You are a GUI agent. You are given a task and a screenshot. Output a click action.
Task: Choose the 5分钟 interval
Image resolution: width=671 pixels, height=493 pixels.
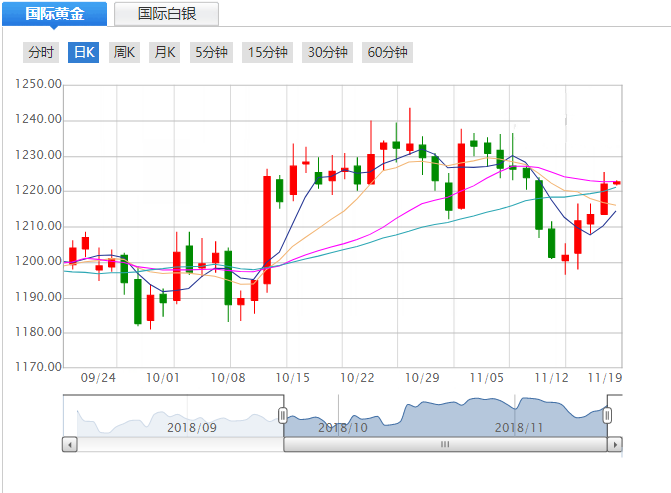pyautogui.click(x=211, y=52)
